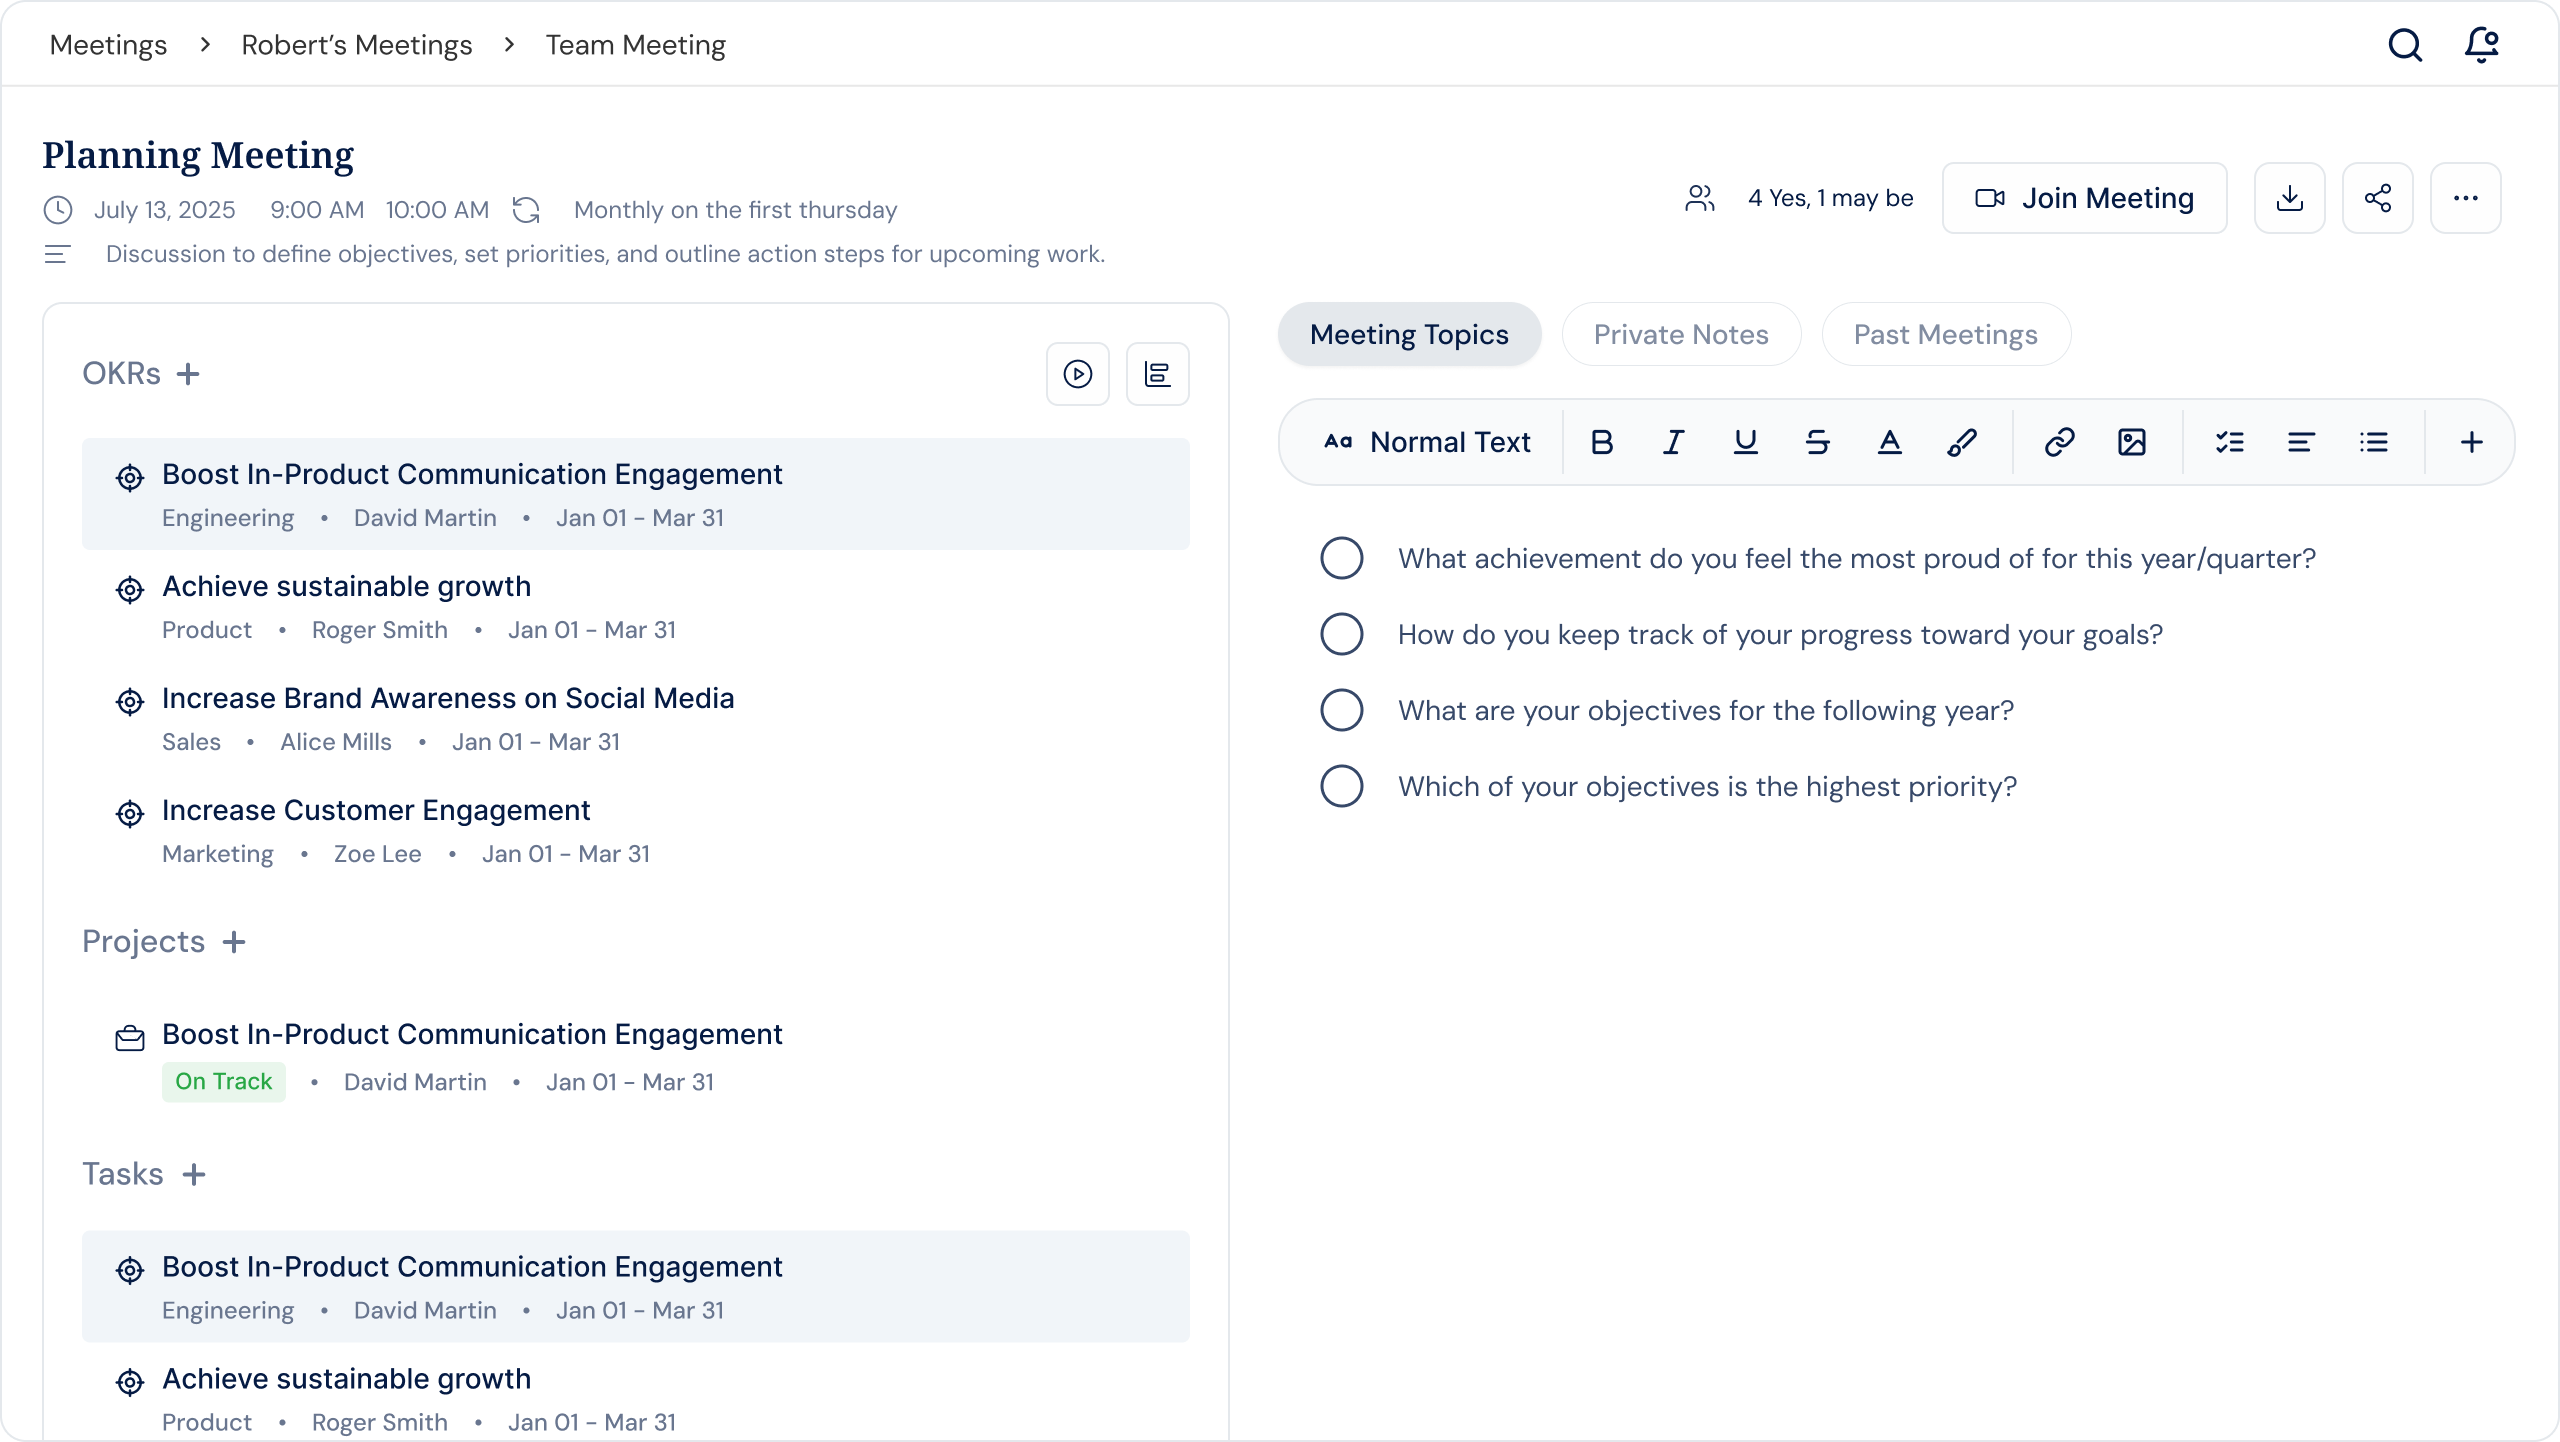Viewport: 2560px width, 1442px height.
Task: Click 'Monthly on the first thursday' recurrence
Action: pos(735,210)
